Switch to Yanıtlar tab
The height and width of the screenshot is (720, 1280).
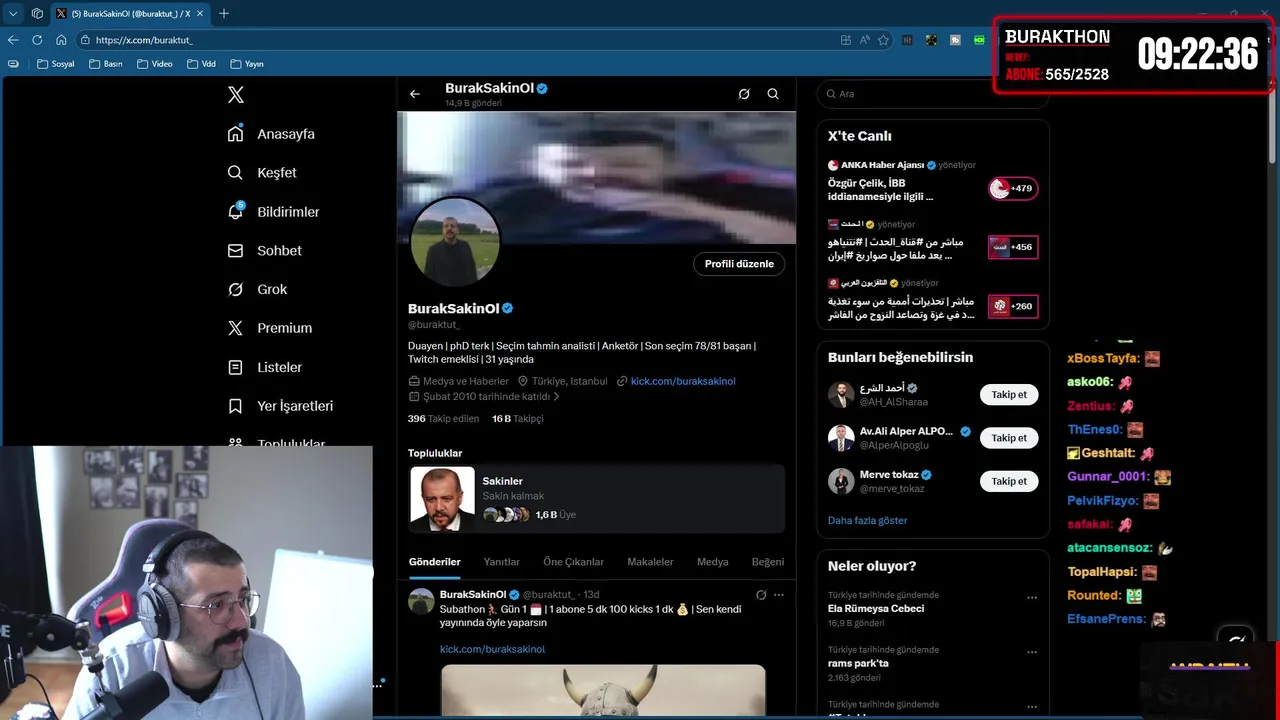pos(502,562)
